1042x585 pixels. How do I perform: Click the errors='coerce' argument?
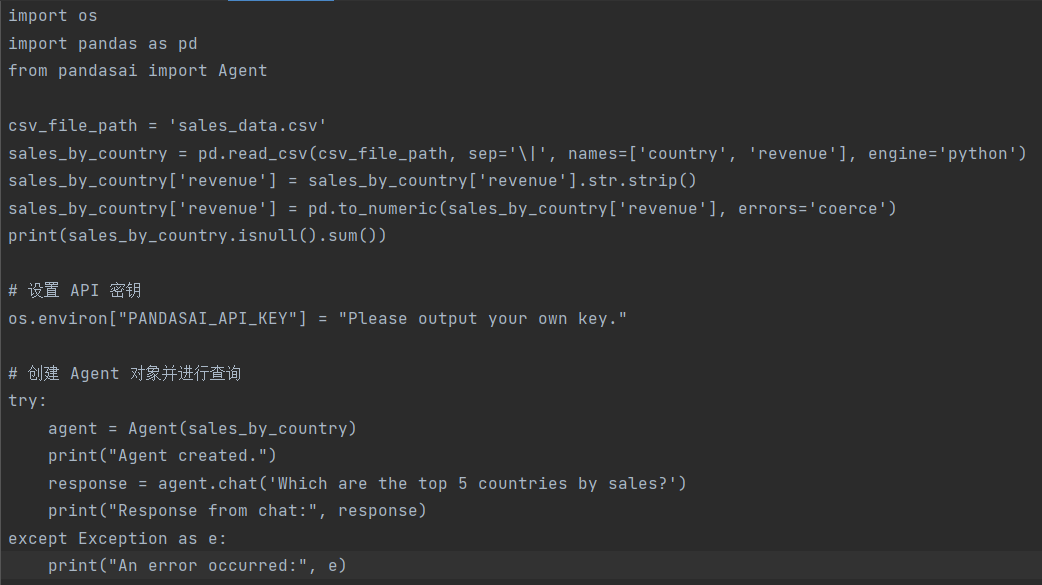pyautogui.click(x=817, y=208)
